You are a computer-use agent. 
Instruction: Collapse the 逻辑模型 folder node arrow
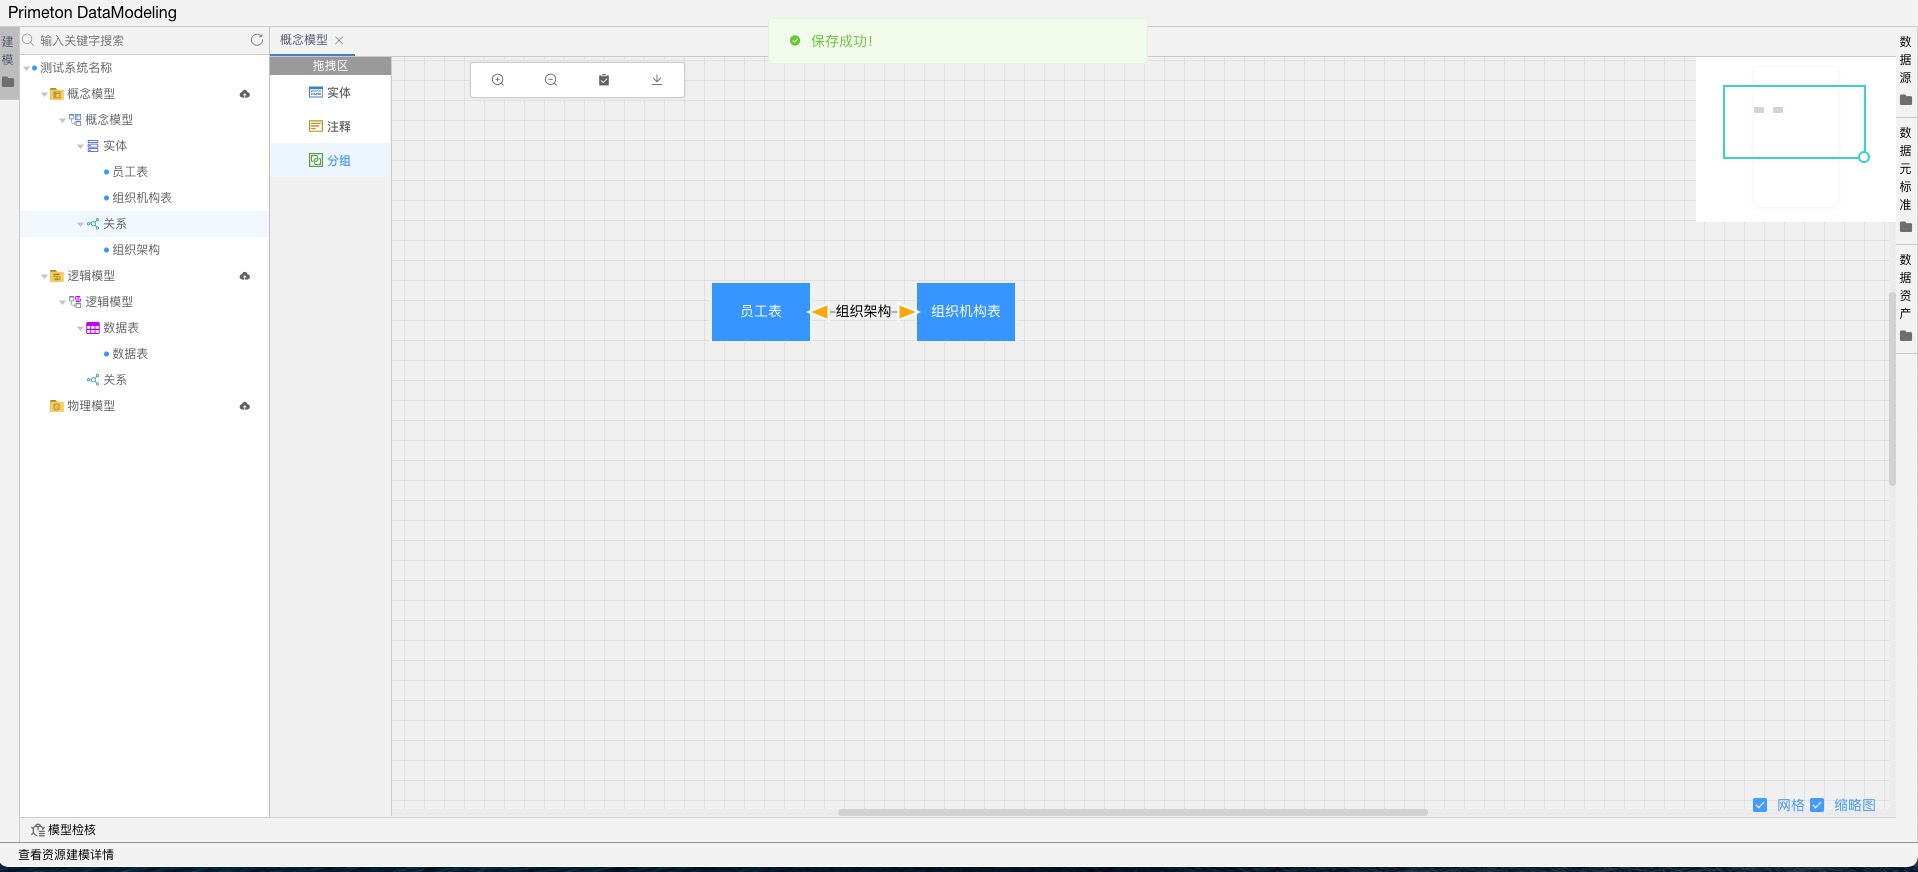[44, 276]
